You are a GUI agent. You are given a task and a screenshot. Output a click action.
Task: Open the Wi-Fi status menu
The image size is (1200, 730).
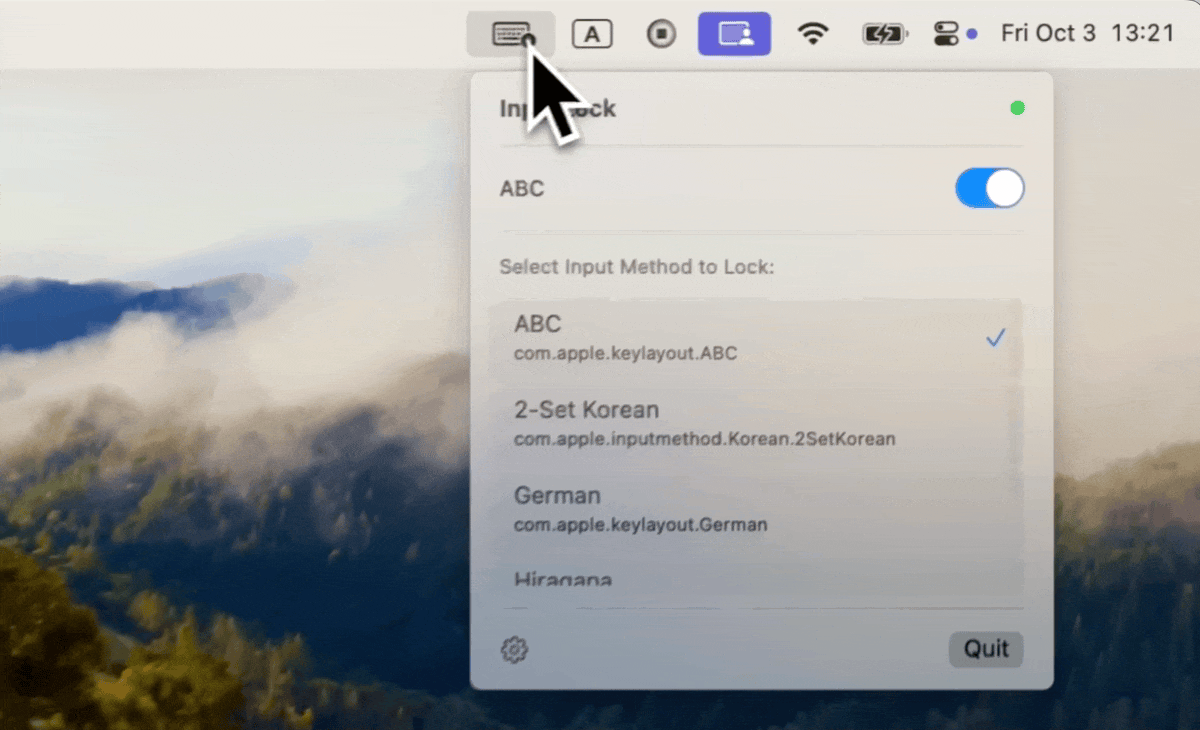814,34
